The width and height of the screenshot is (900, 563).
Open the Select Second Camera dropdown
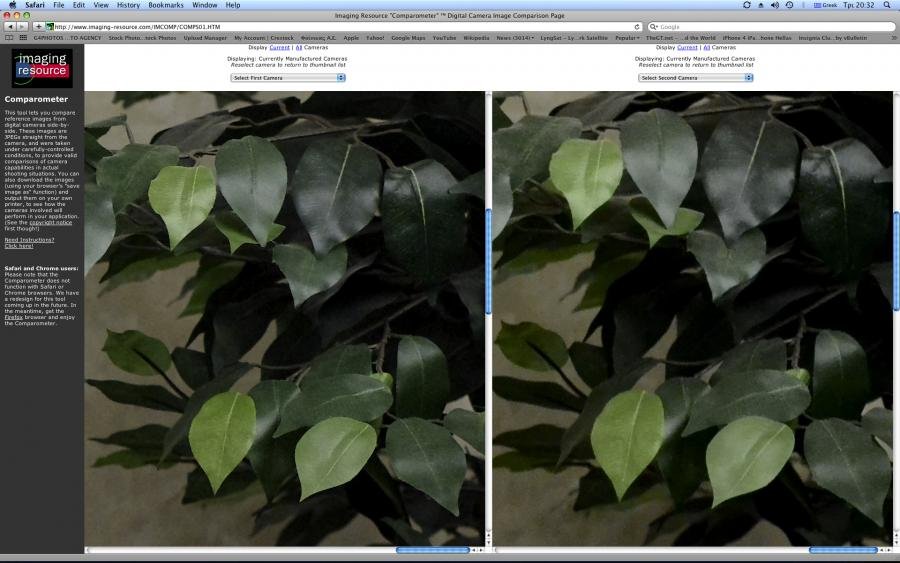696,77
